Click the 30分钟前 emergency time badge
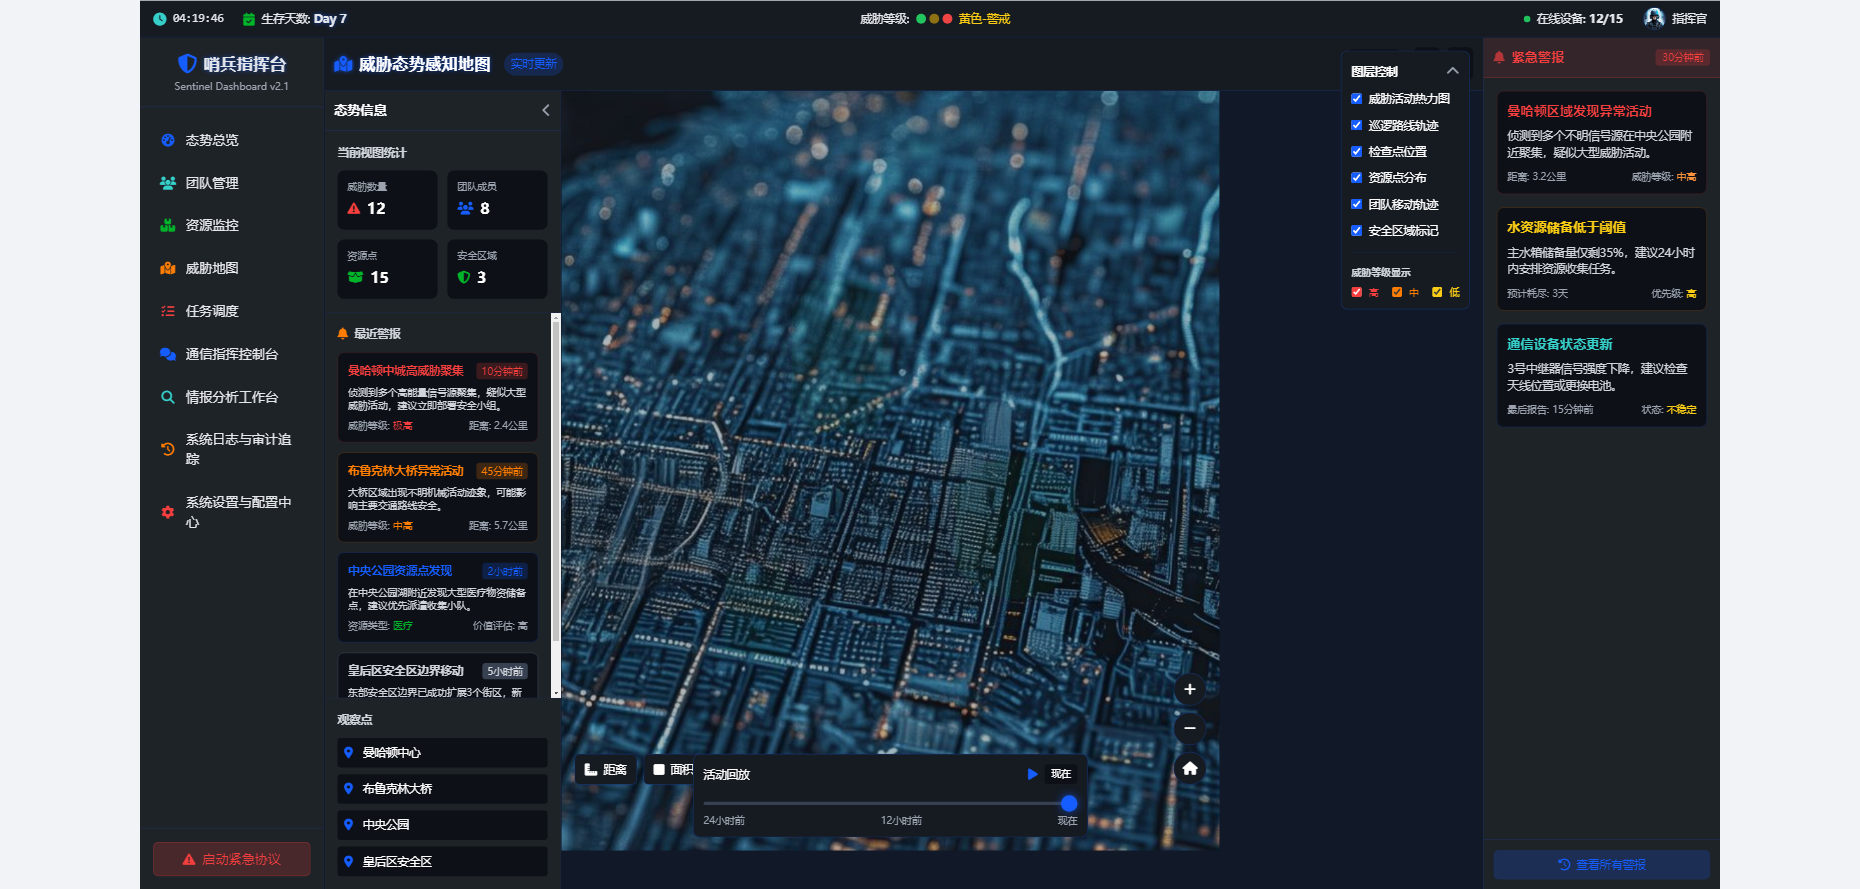This screenshot has width=1860, height=889. point(1682,58)
